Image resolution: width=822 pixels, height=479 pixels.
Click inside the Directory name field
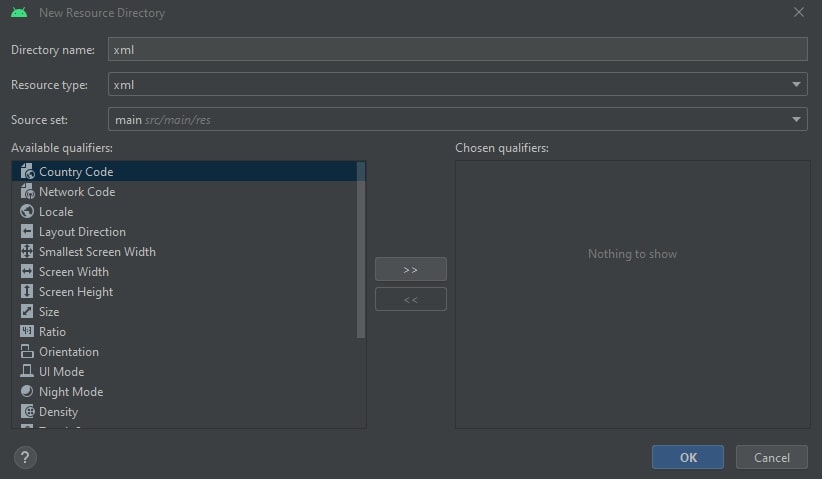pos(457,49)
